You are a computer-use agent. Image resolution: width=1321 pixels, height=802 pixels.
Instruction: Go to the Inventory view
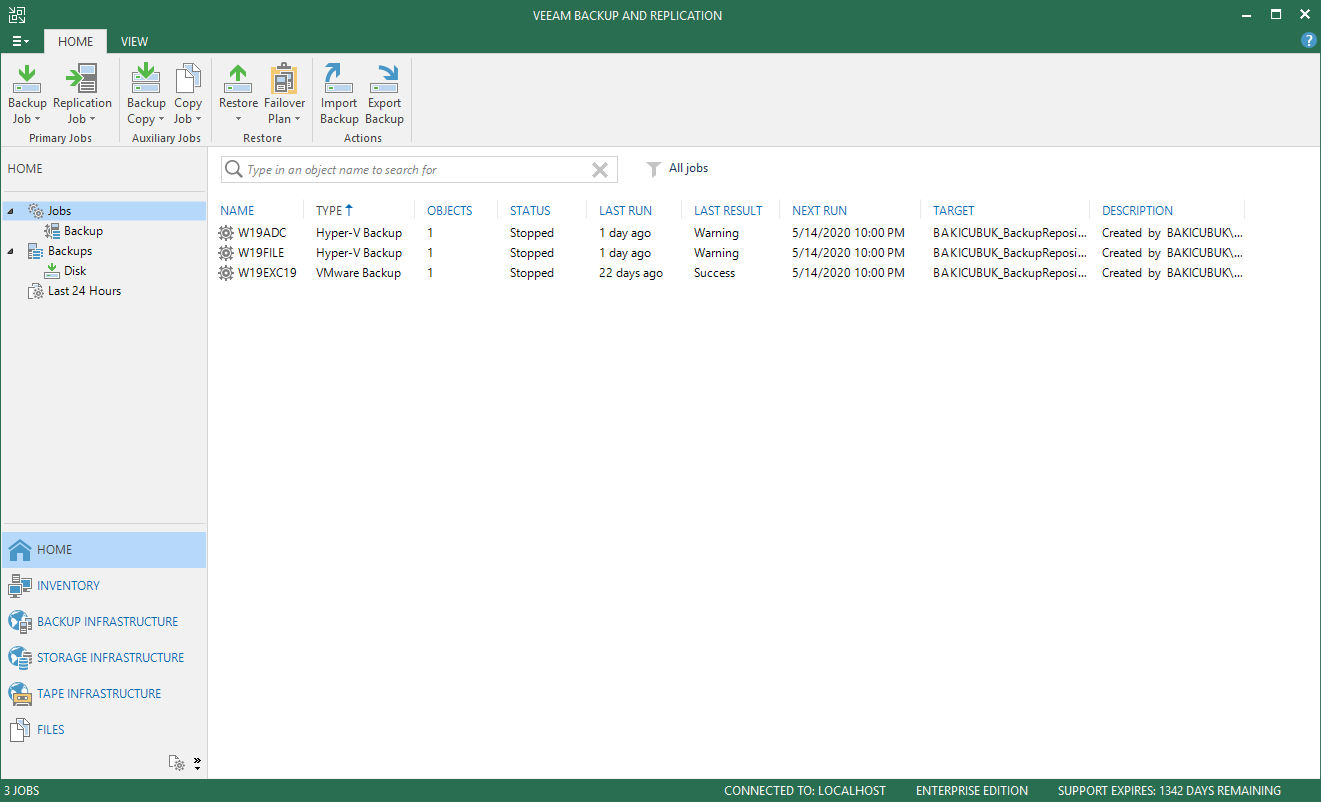click(x=68, y=586)
